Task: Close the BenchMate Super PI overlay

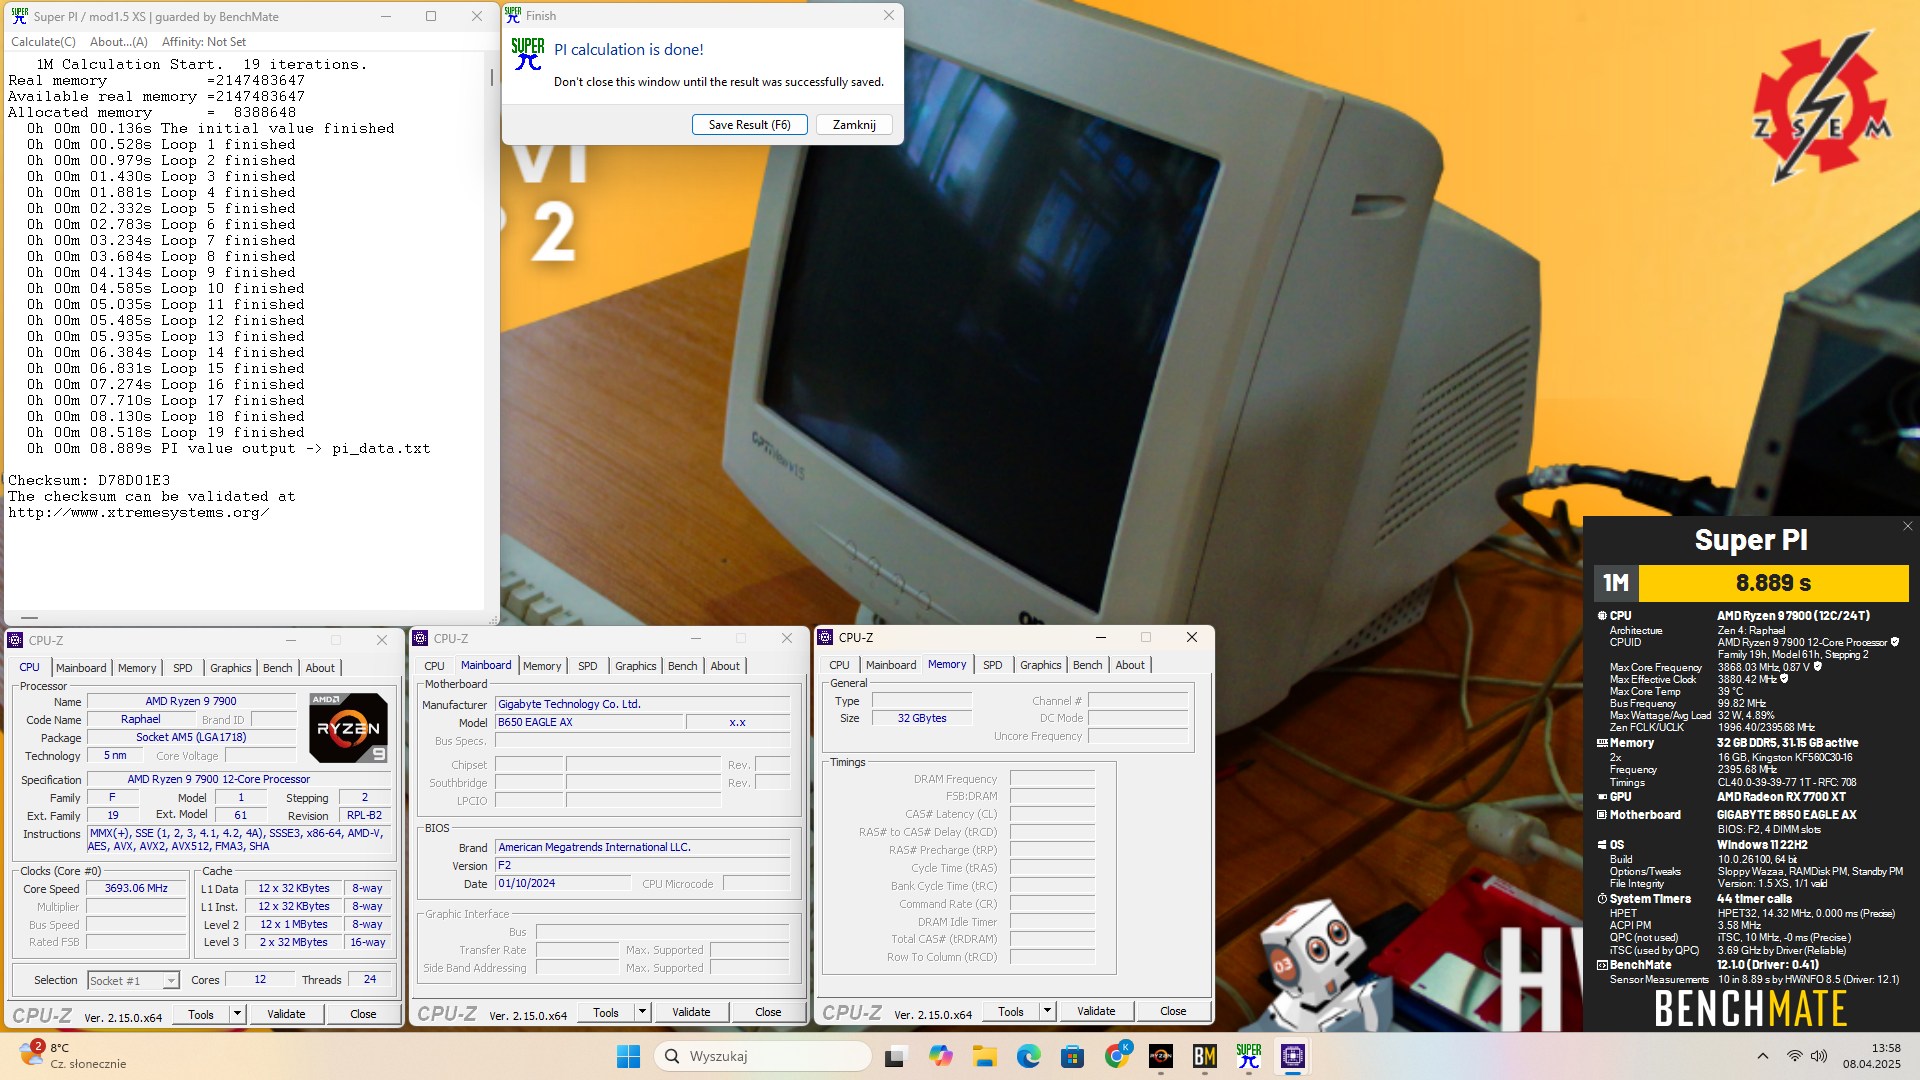Action: point(1907,526)
